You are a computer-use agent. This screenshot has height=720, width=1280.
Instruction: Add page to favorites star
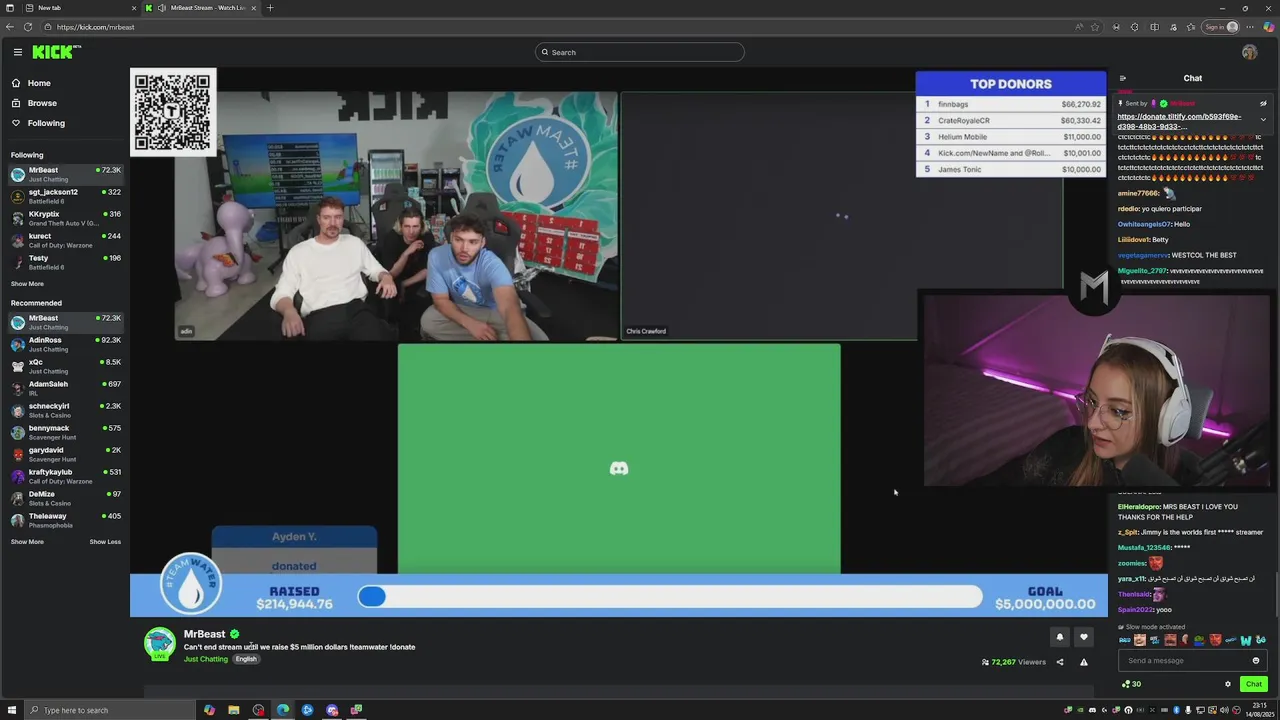[1095, 27]
